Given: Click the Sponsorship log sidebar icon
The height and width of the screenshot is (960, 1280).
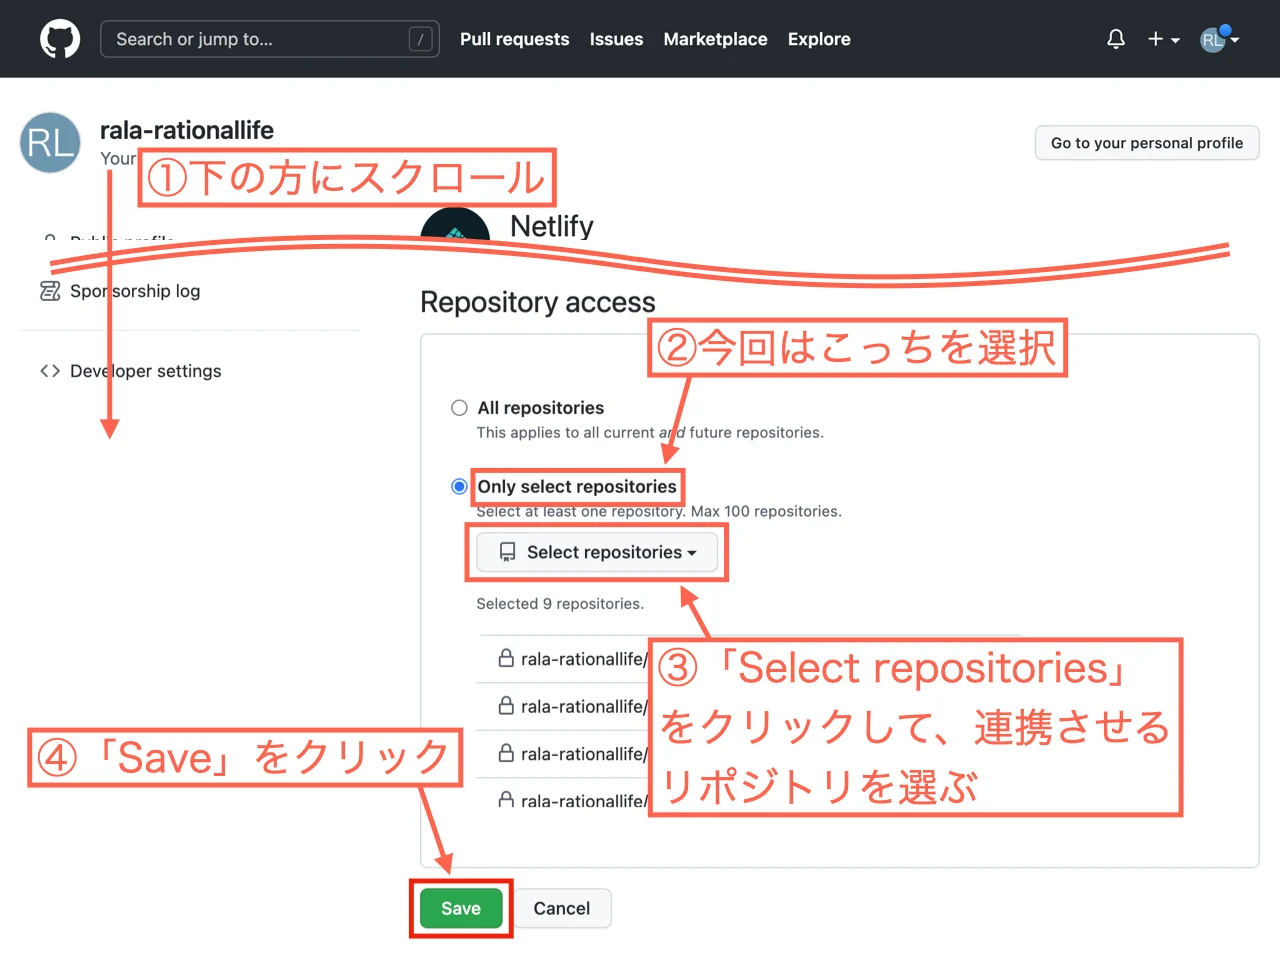Looking at the screenshot, I should (x=50, y=291).
